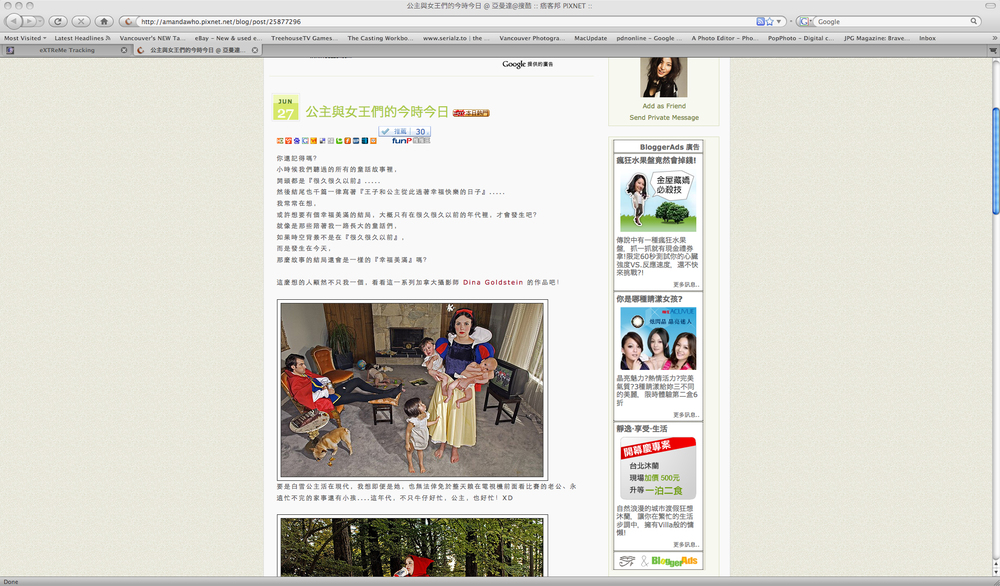Close the eXTReMe Tracking tab

click(x=124, y=50)
